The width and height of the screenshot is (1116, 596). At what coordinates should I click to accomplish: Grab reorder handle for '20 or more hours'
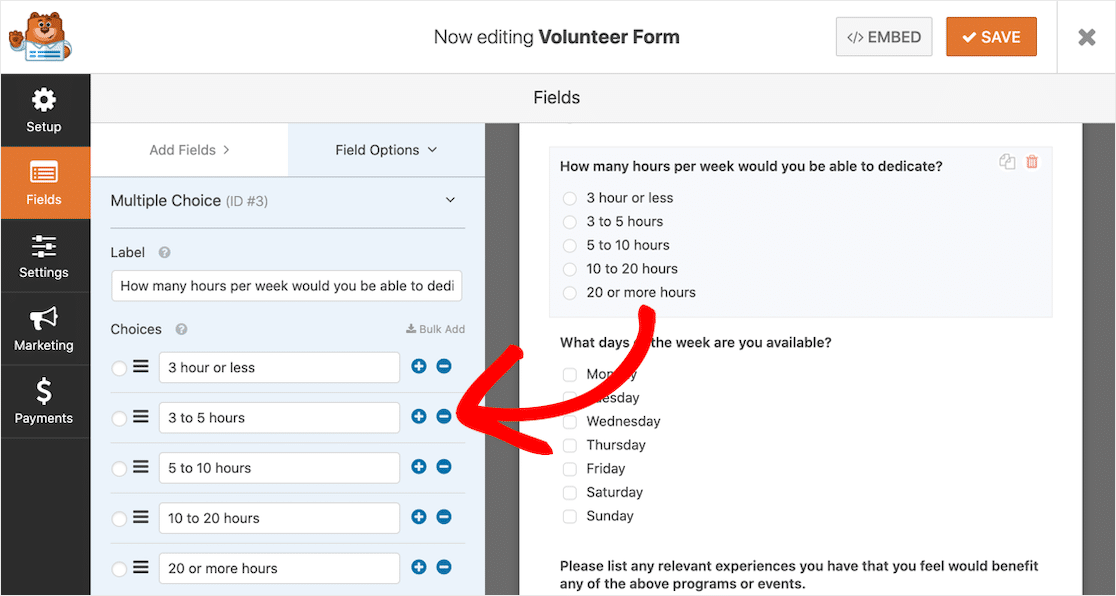coord(141,568)
